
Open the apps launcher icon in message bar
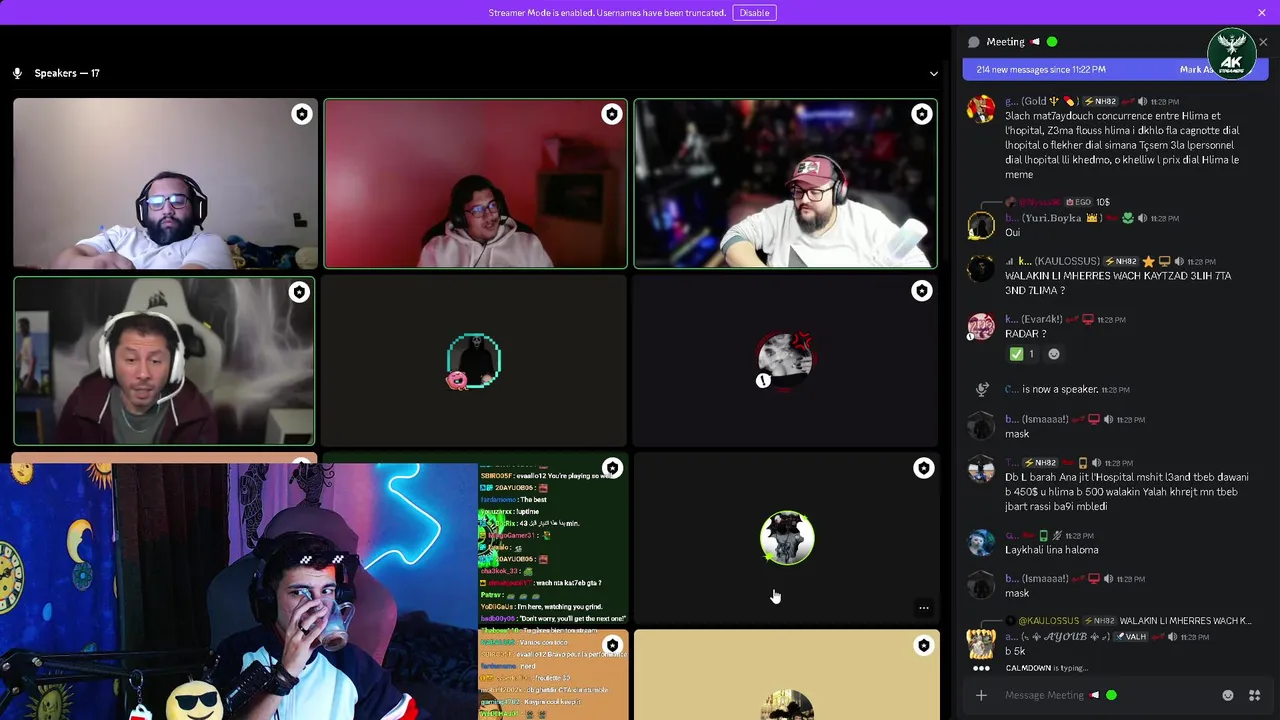click(x=1254, y=695)
